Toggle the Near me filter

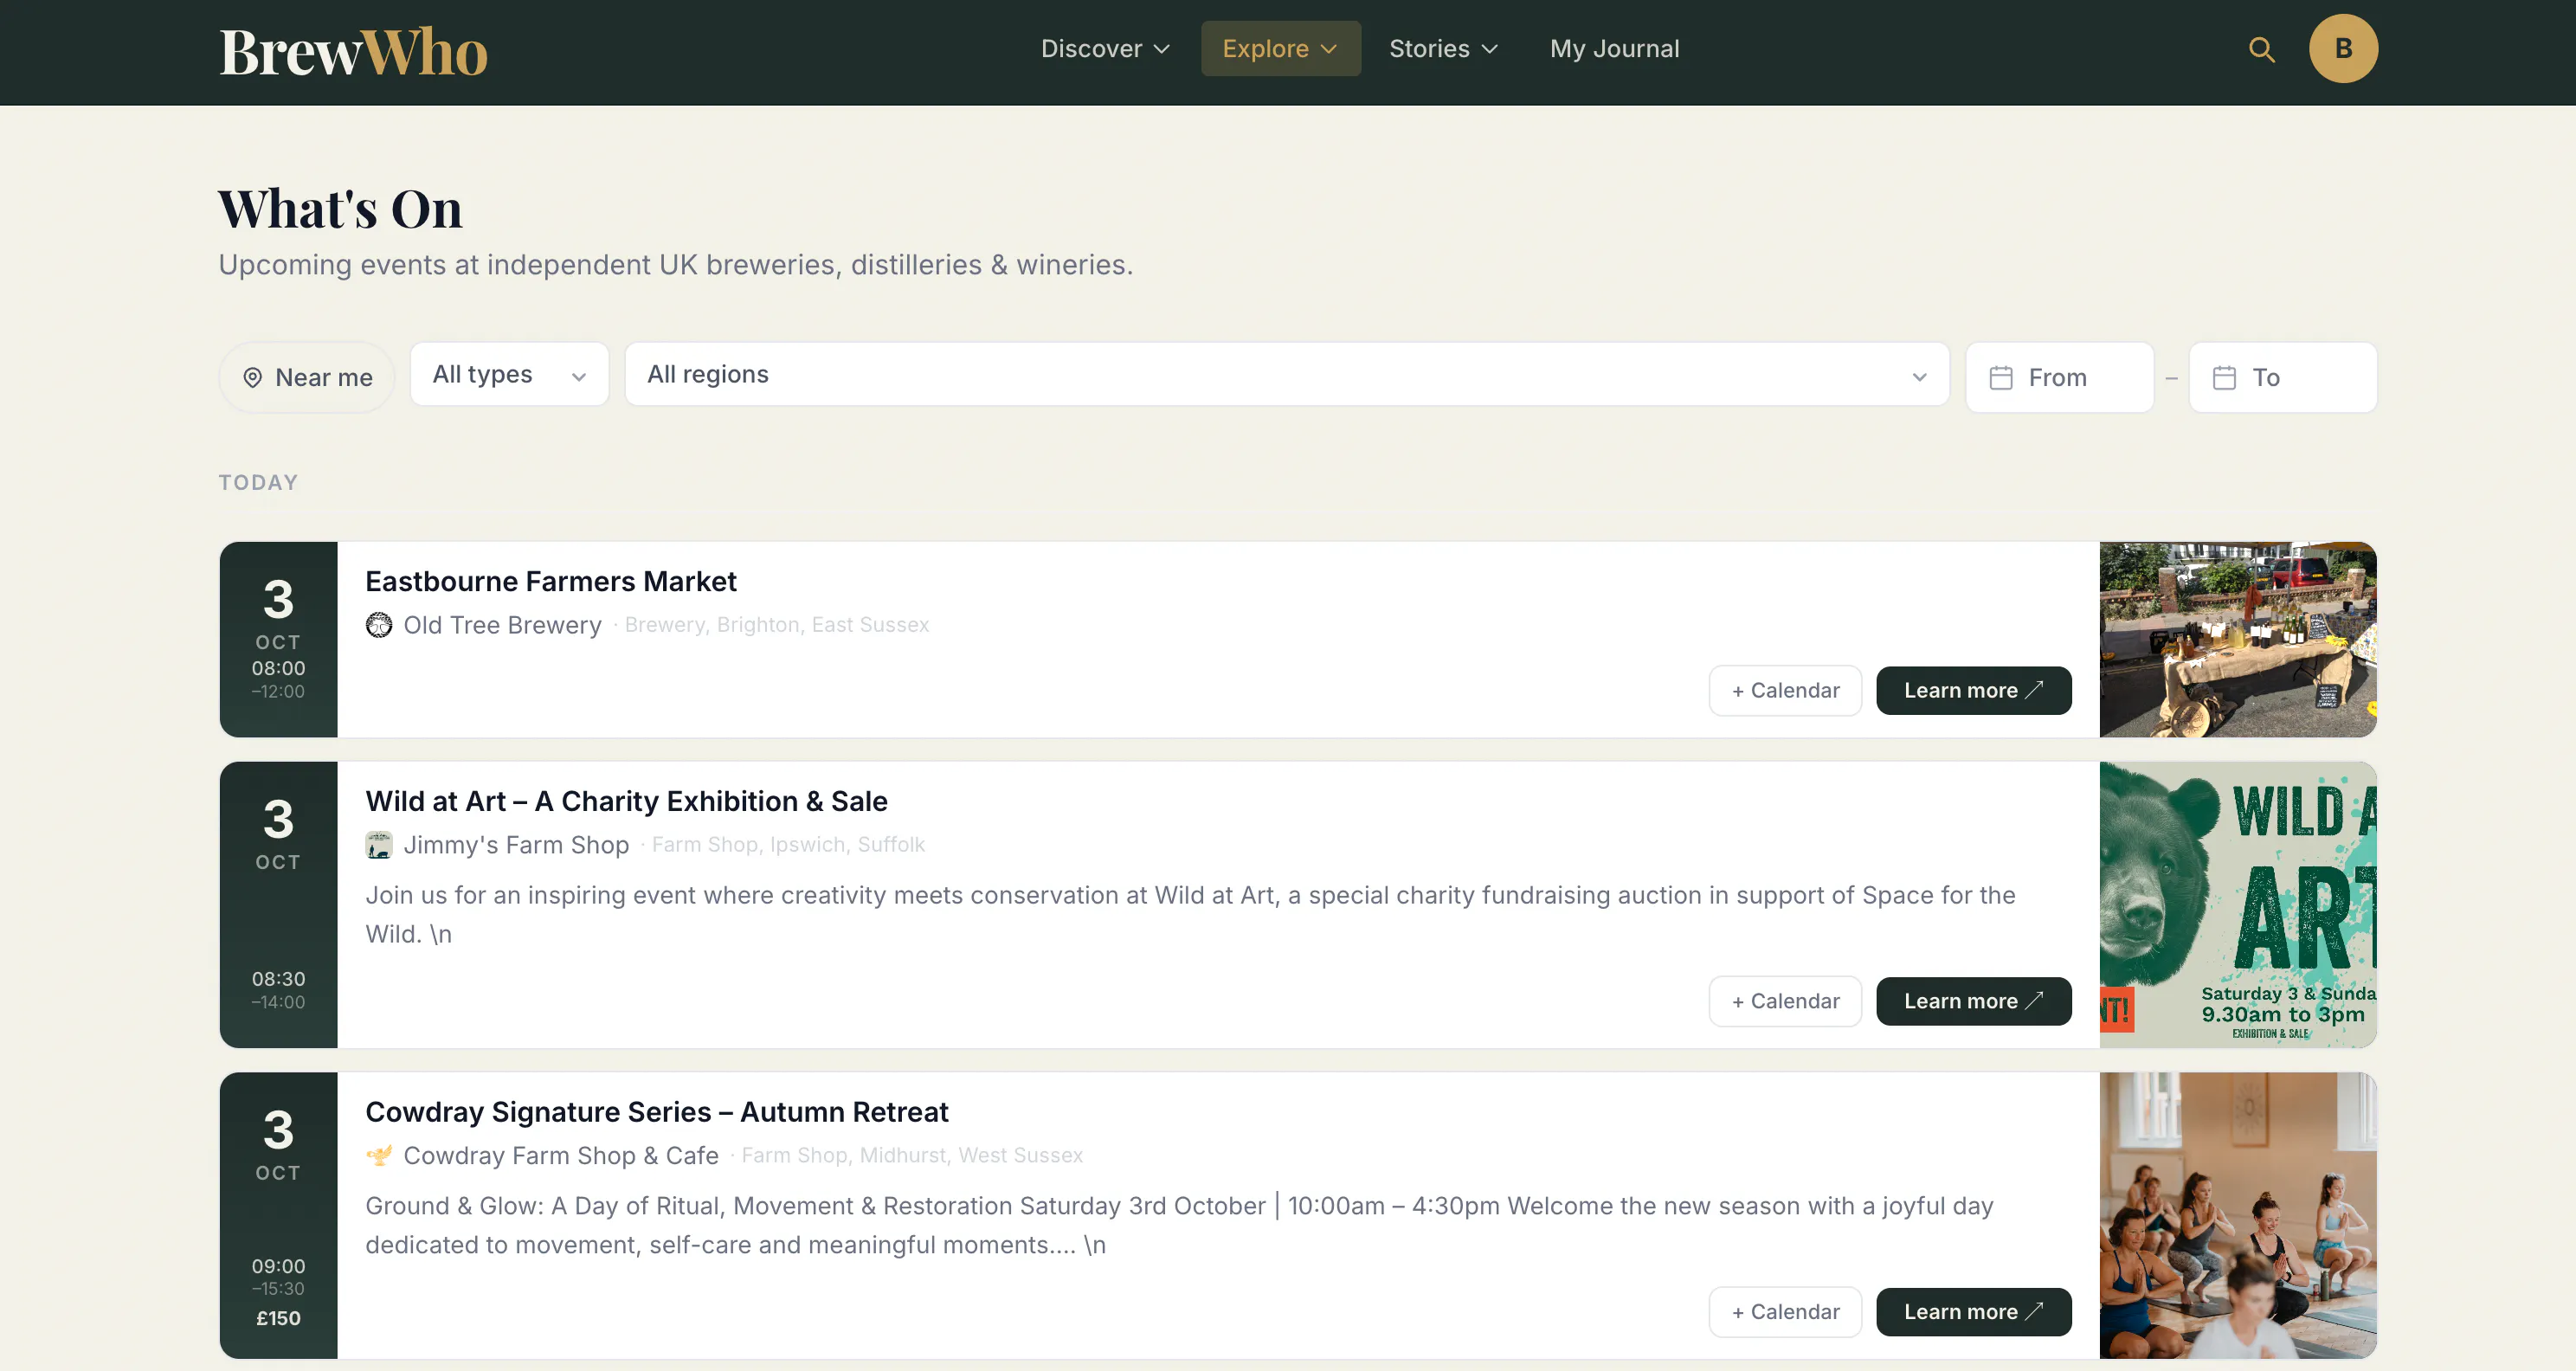point(307,378)
